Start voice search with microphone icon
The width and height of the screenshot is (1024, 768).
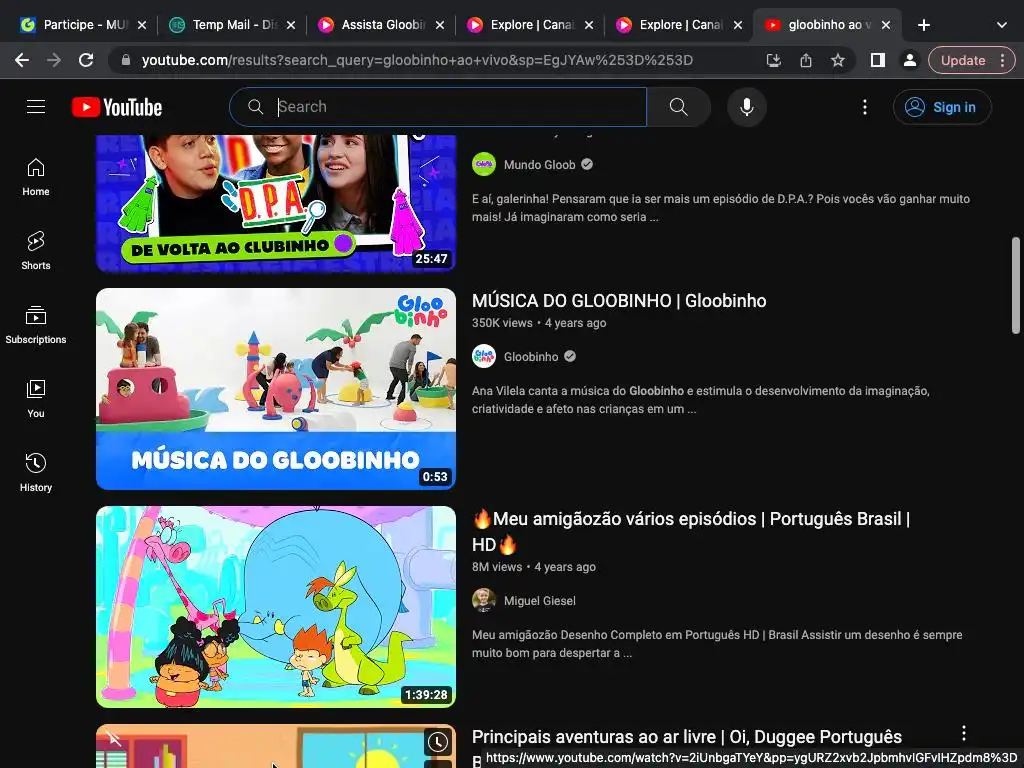click(746, 107)
